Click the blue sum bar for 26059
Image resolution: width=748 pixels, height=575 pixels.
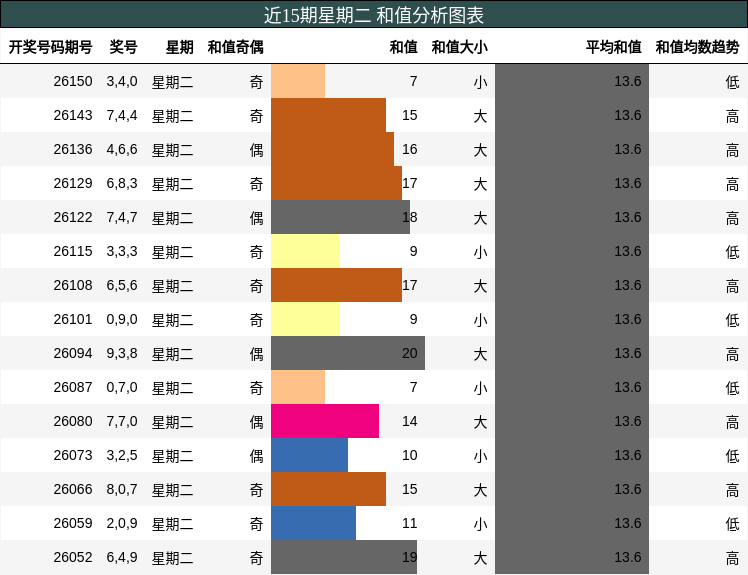313,523
